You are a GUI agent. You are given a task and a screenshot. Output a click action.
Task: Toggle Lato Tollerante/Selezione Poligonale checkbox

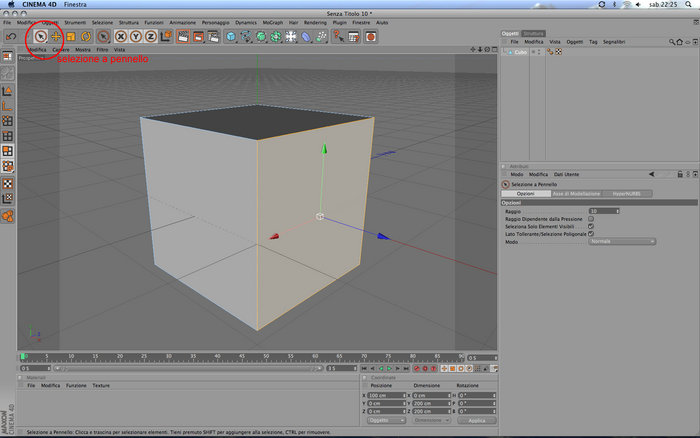coord(591,234)
